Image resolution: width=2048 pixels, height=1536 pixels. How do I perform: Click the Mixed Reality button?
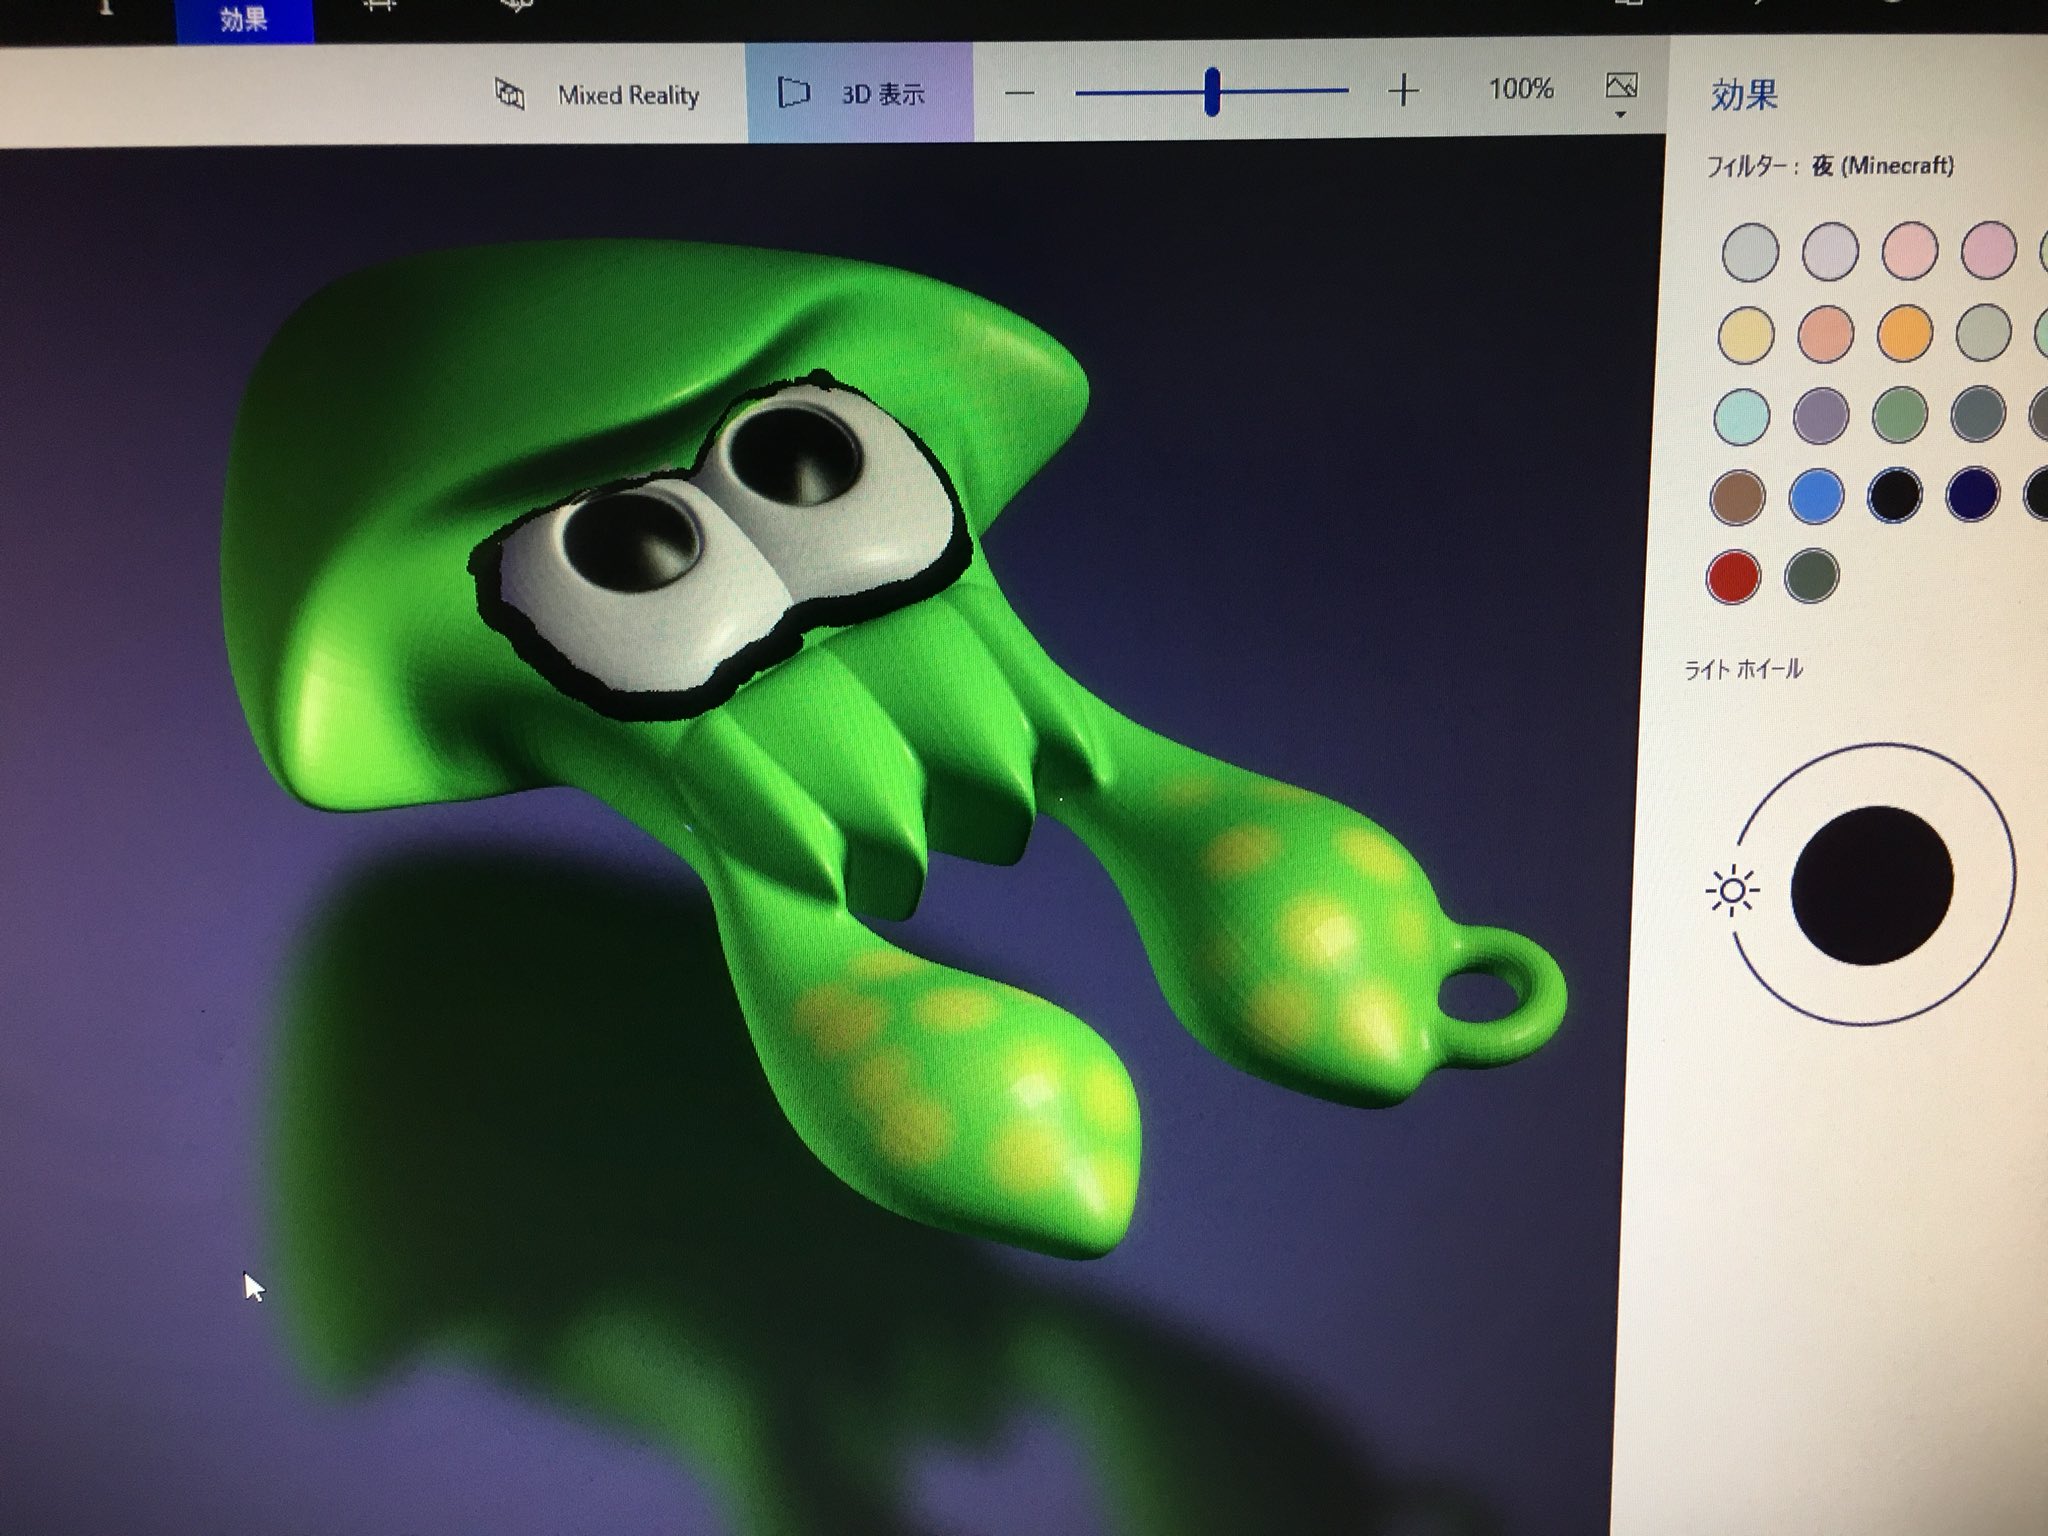tap(598, 95)
